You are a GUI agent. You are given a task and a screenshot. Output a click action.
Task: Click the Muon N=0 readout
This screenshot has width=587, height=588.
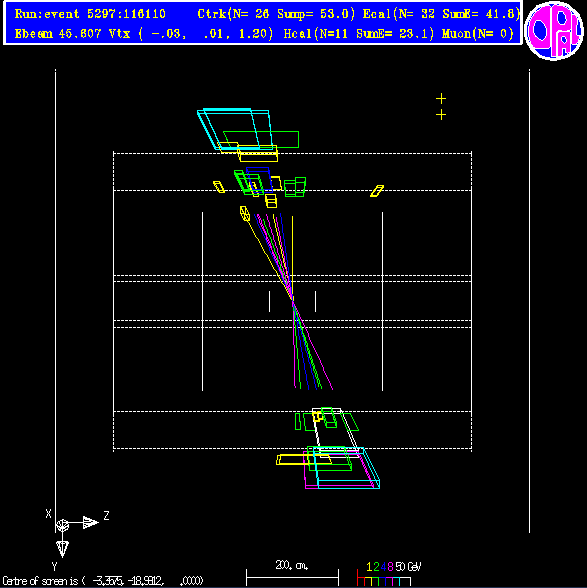pyautogui.click(x=478, y=34)
